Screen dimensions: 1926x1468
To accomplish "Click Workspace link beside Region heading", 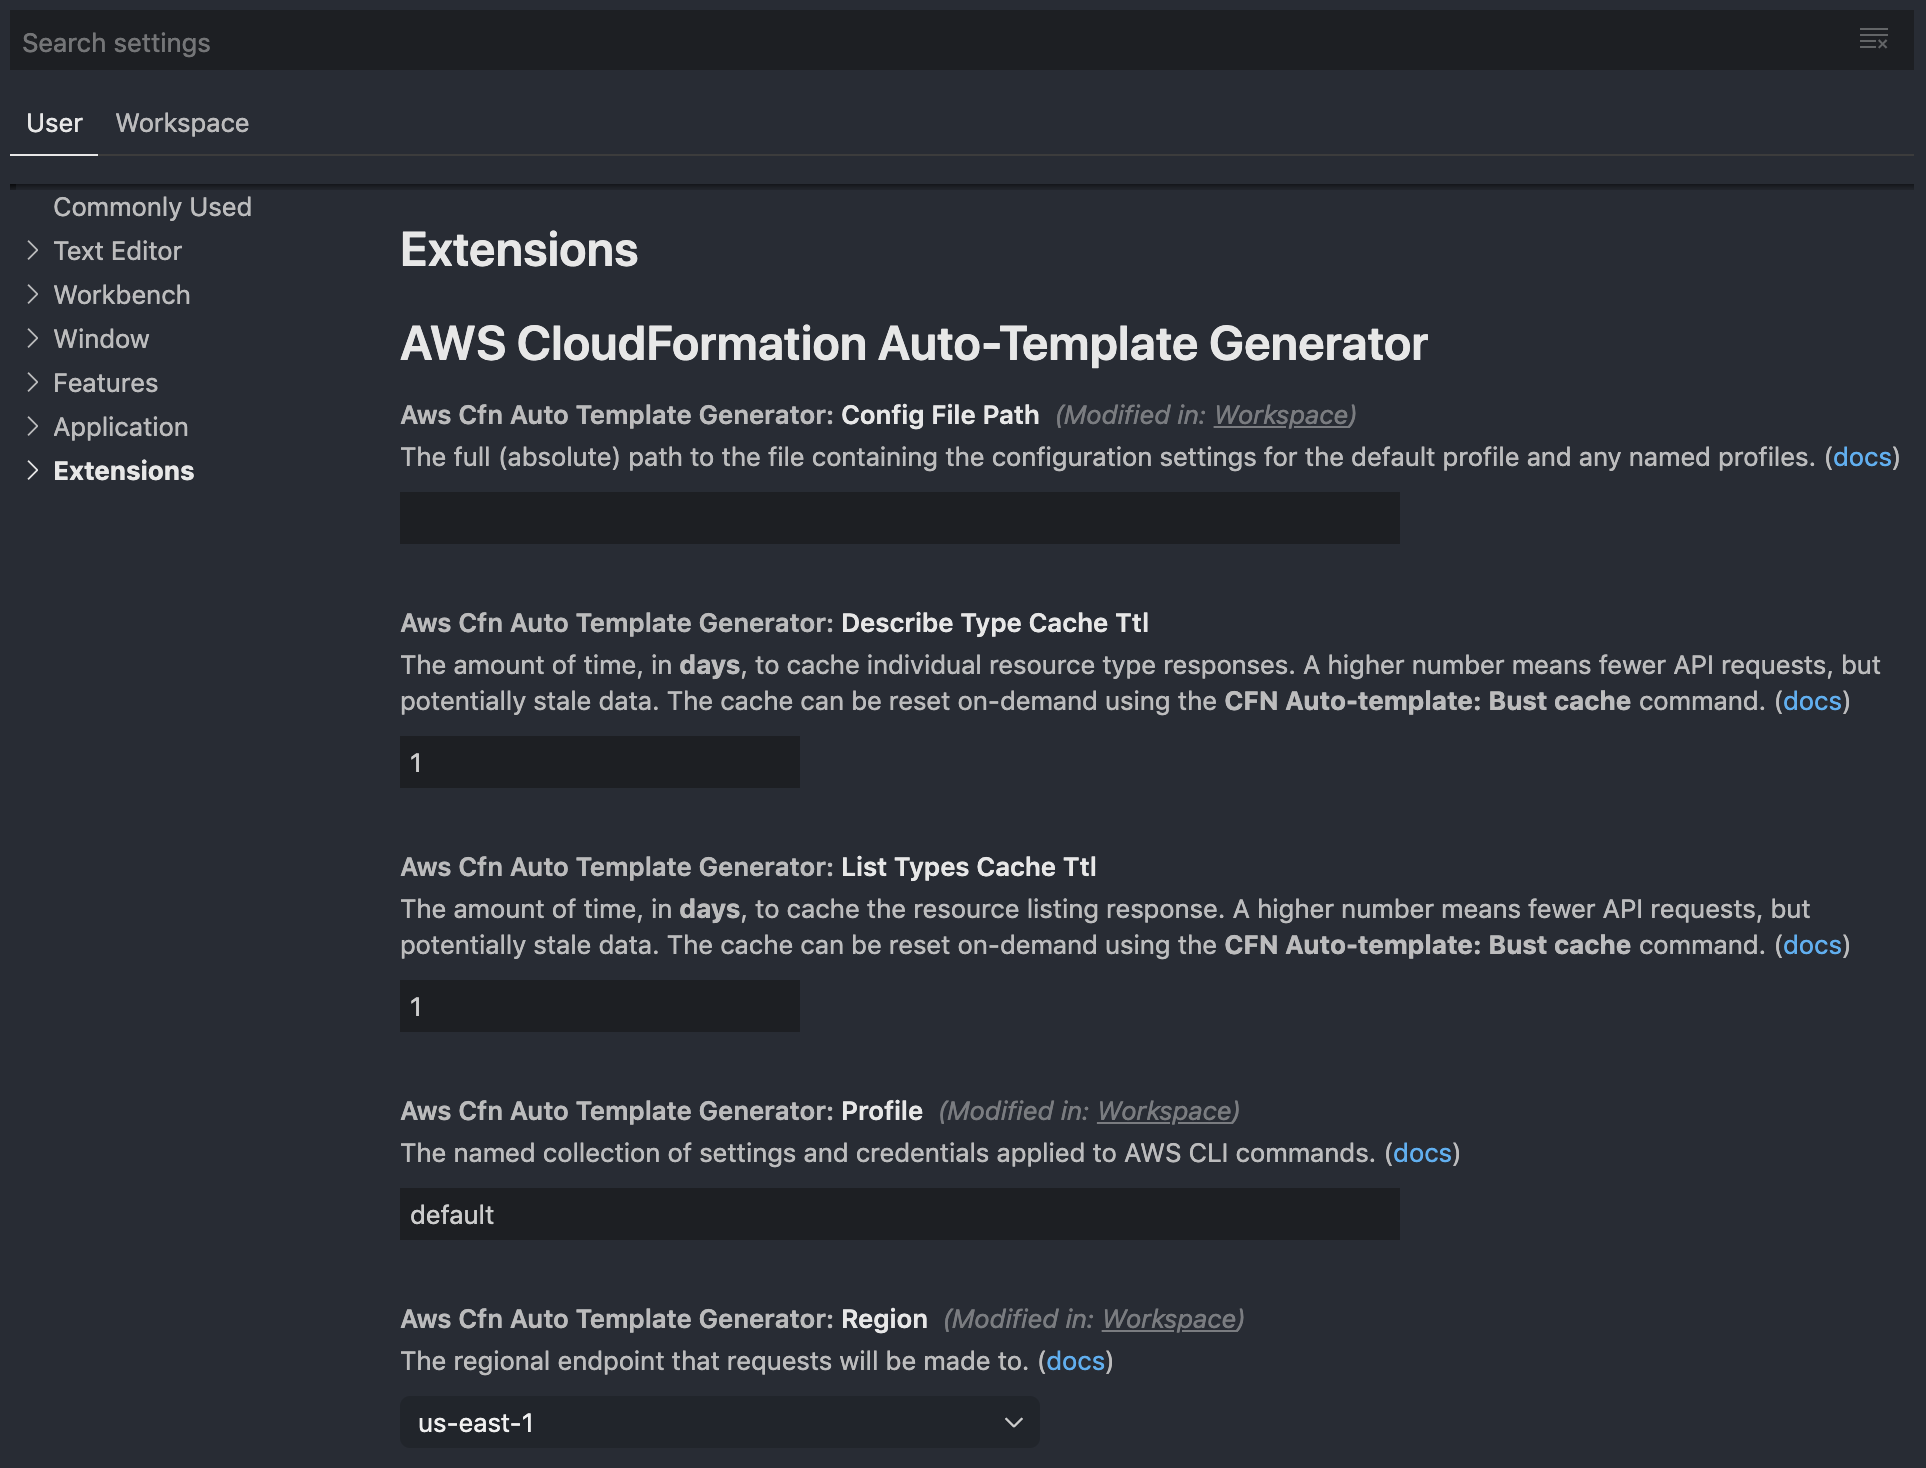I will (x=1169, y=1319).
